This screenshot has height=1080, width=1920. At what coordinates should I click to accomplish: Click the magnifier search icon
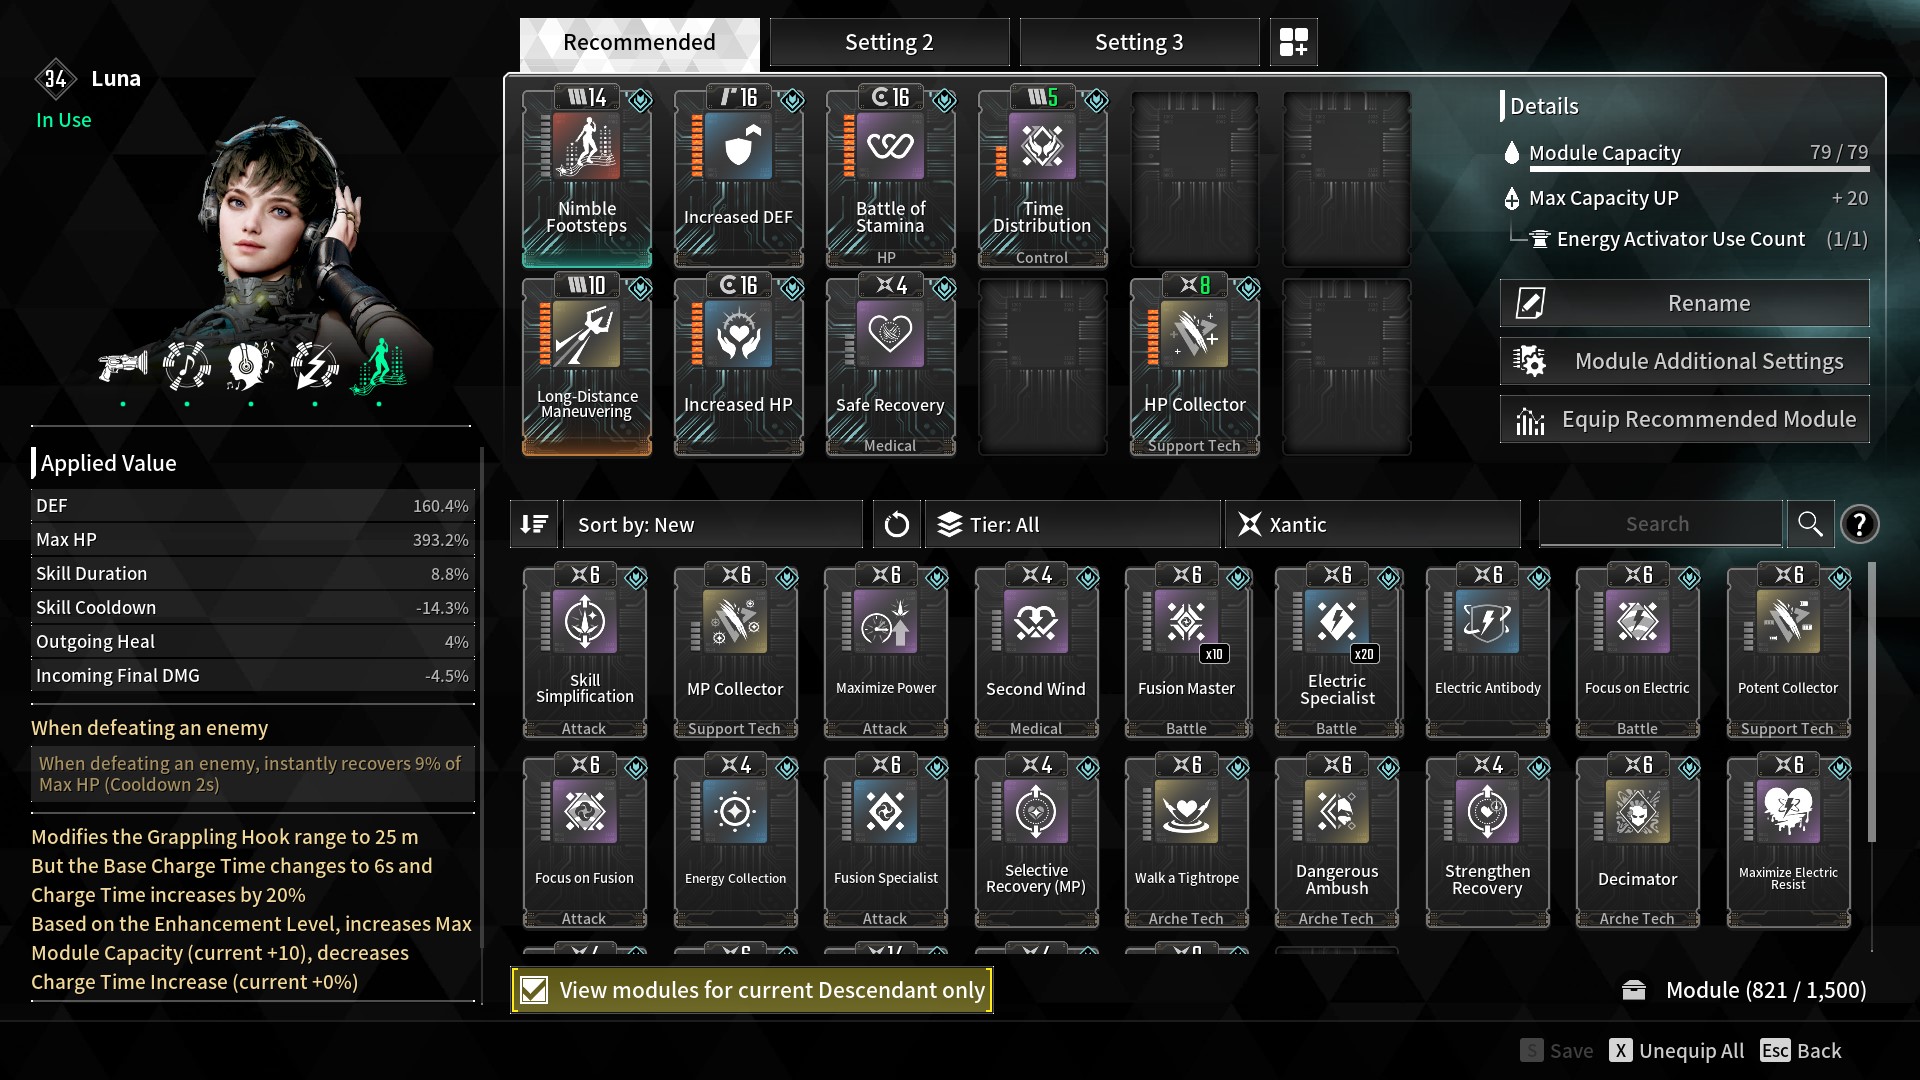1810,524
